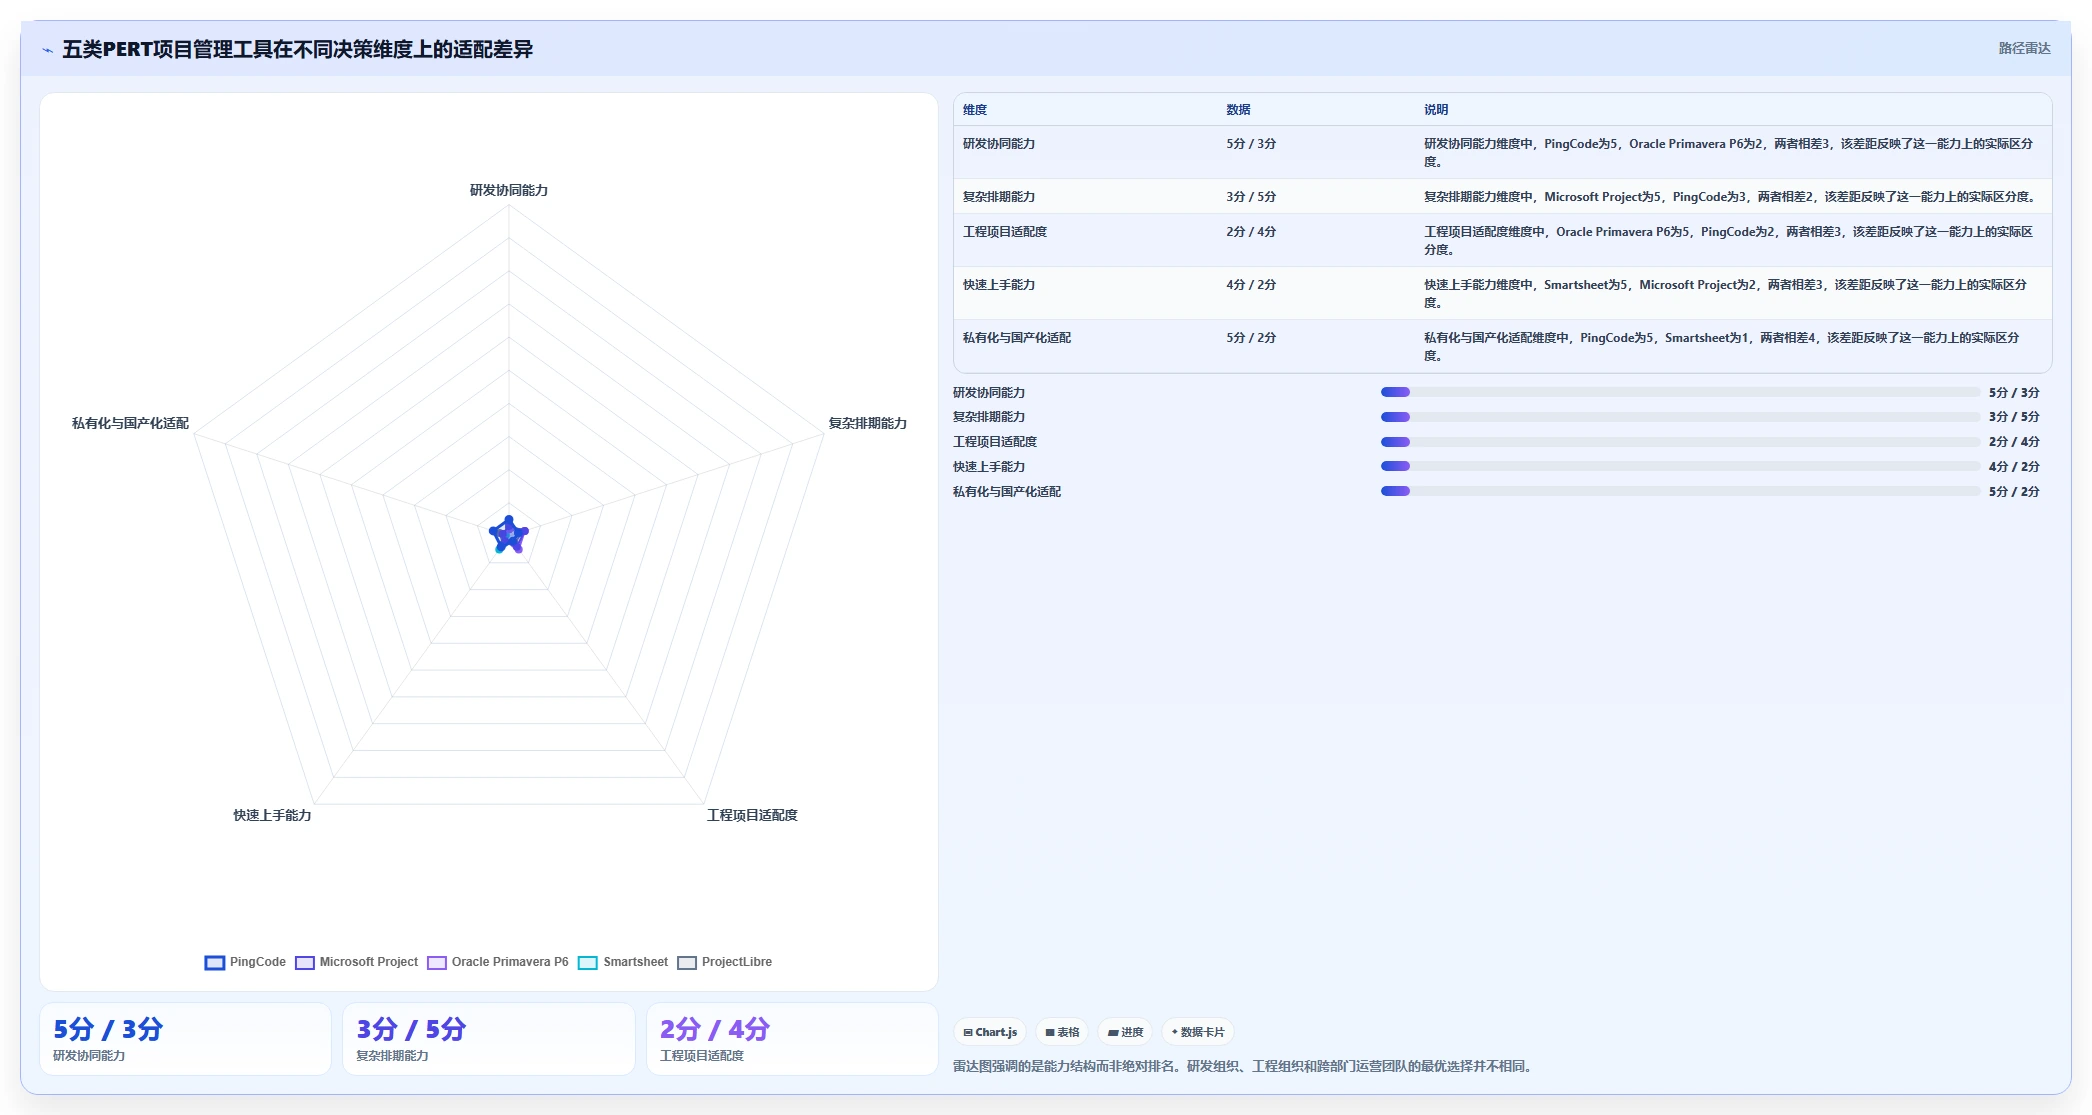Click the radar axis label 复杂排期能力

(867, 423)
